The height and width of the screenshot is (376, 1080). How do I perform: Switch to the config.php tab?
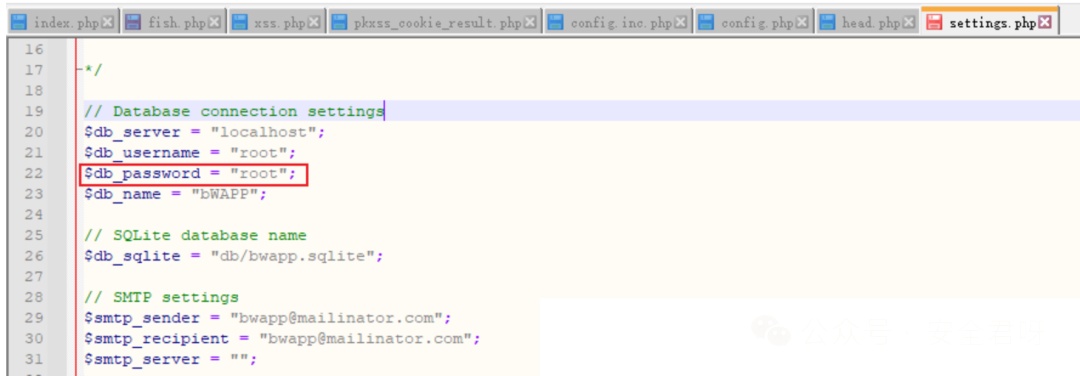[x=754, y=23]
